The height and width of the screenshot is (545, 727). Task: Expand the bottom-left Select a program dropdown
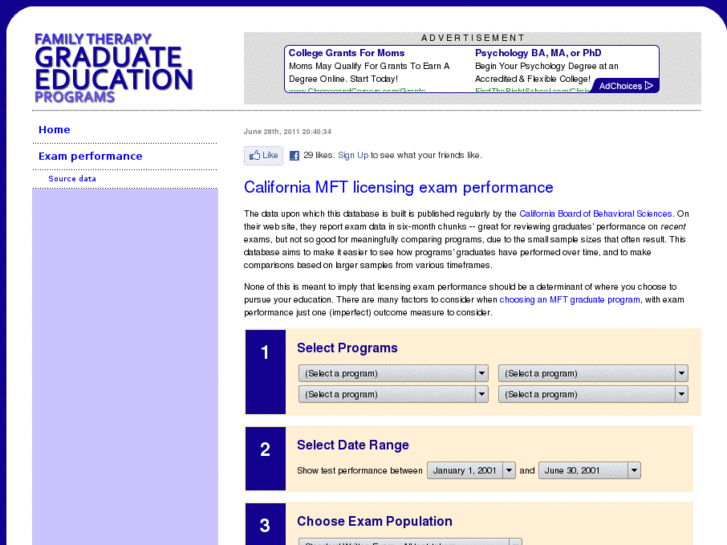point(393,394)
